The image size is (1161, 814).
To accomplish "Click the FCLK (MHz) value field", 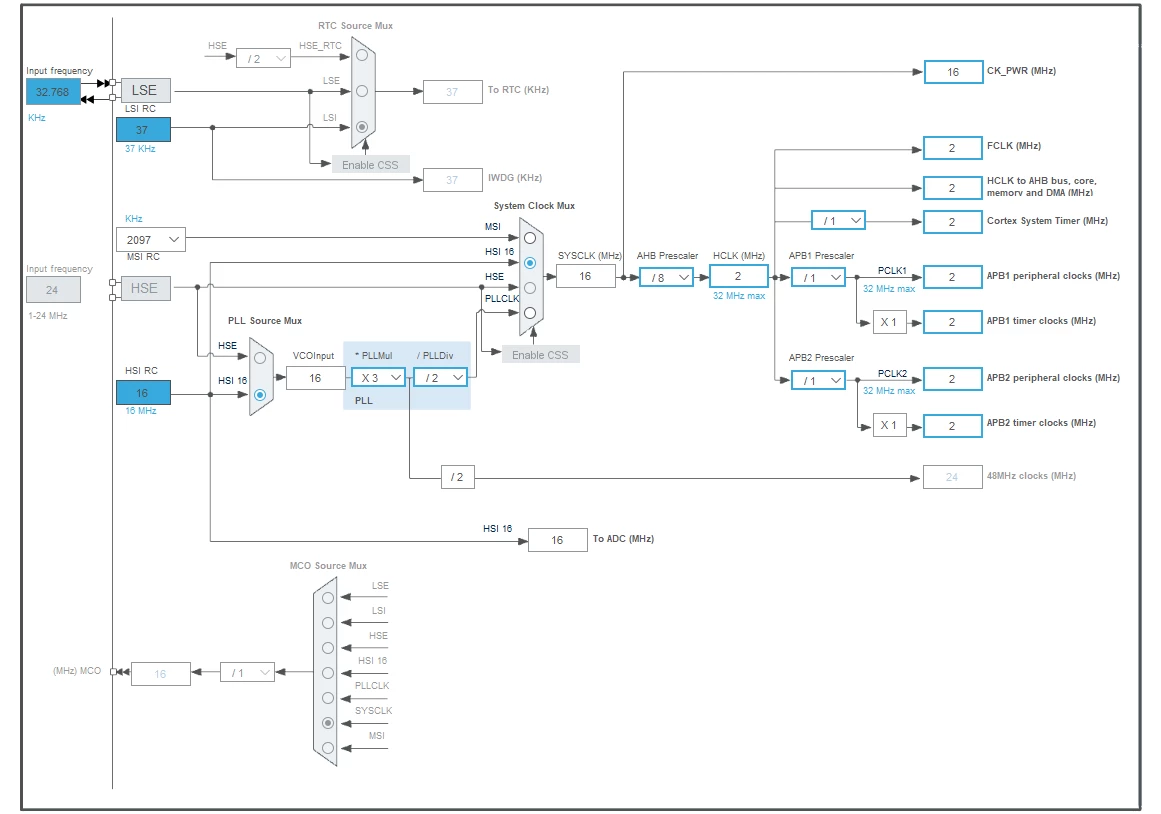I will click(x=953, y=148).
